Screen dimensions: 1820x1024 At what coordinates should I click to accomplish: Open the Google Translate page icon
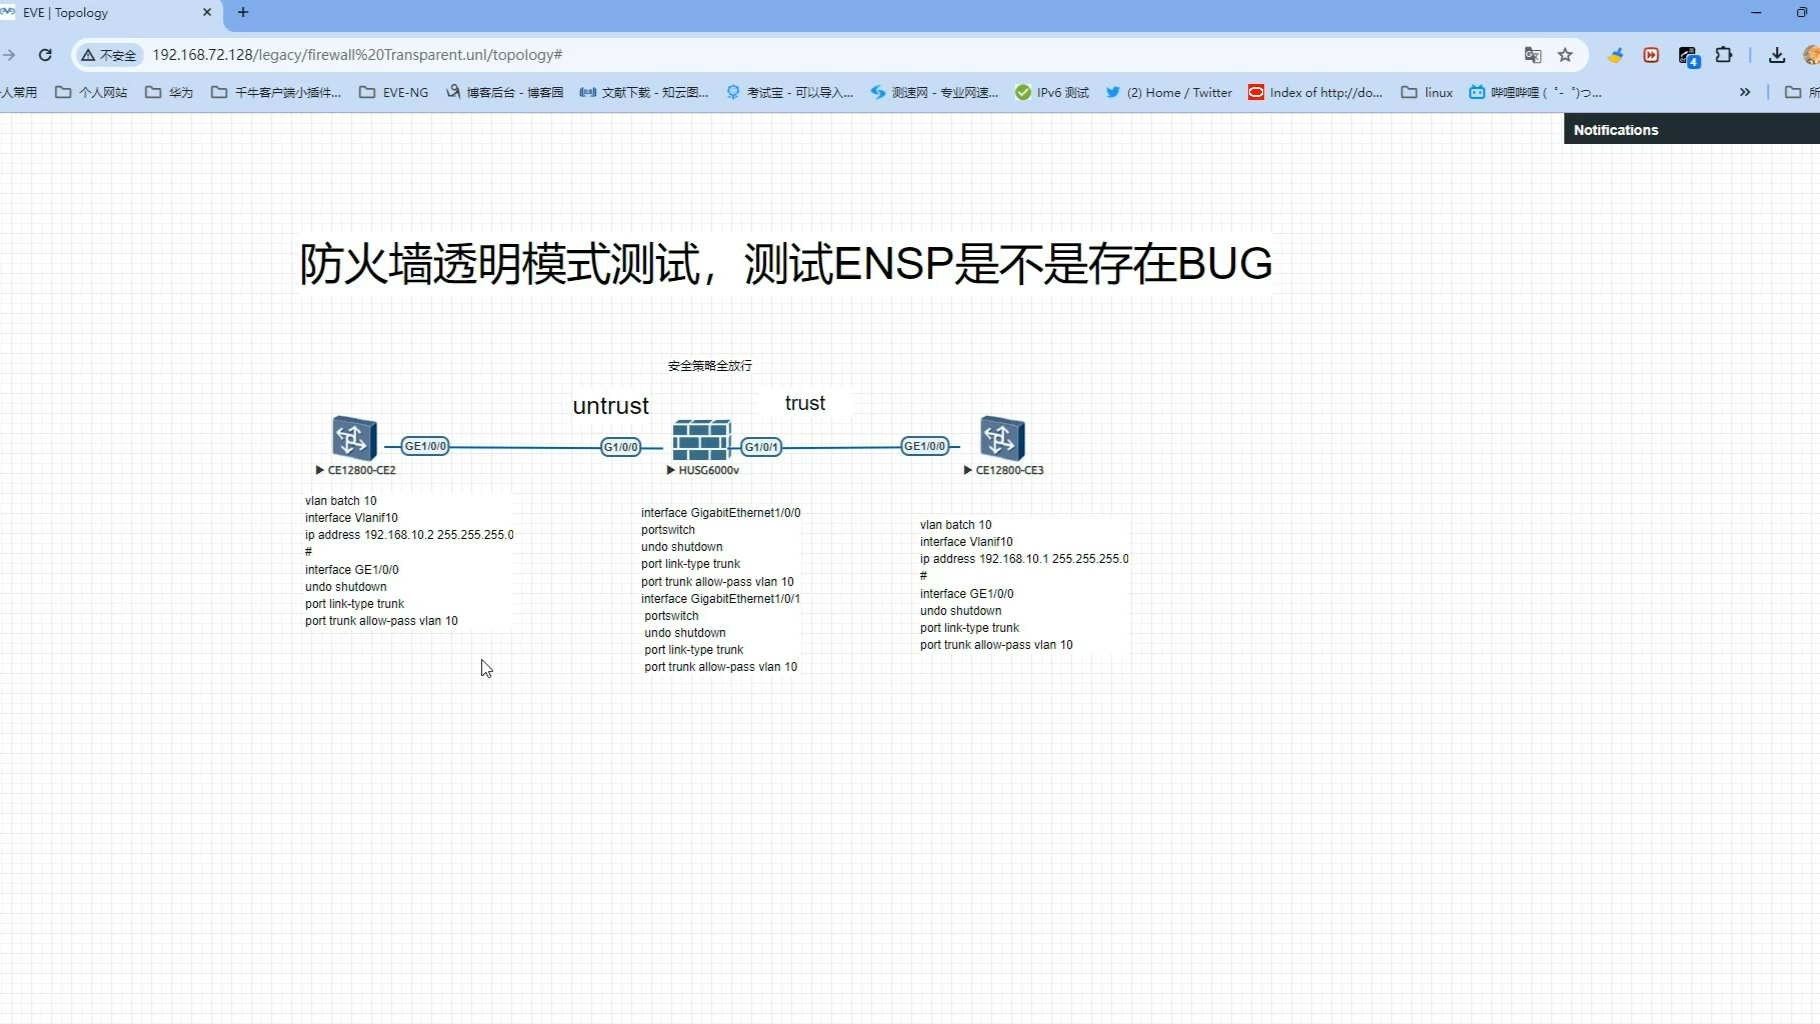[1532, 55]
